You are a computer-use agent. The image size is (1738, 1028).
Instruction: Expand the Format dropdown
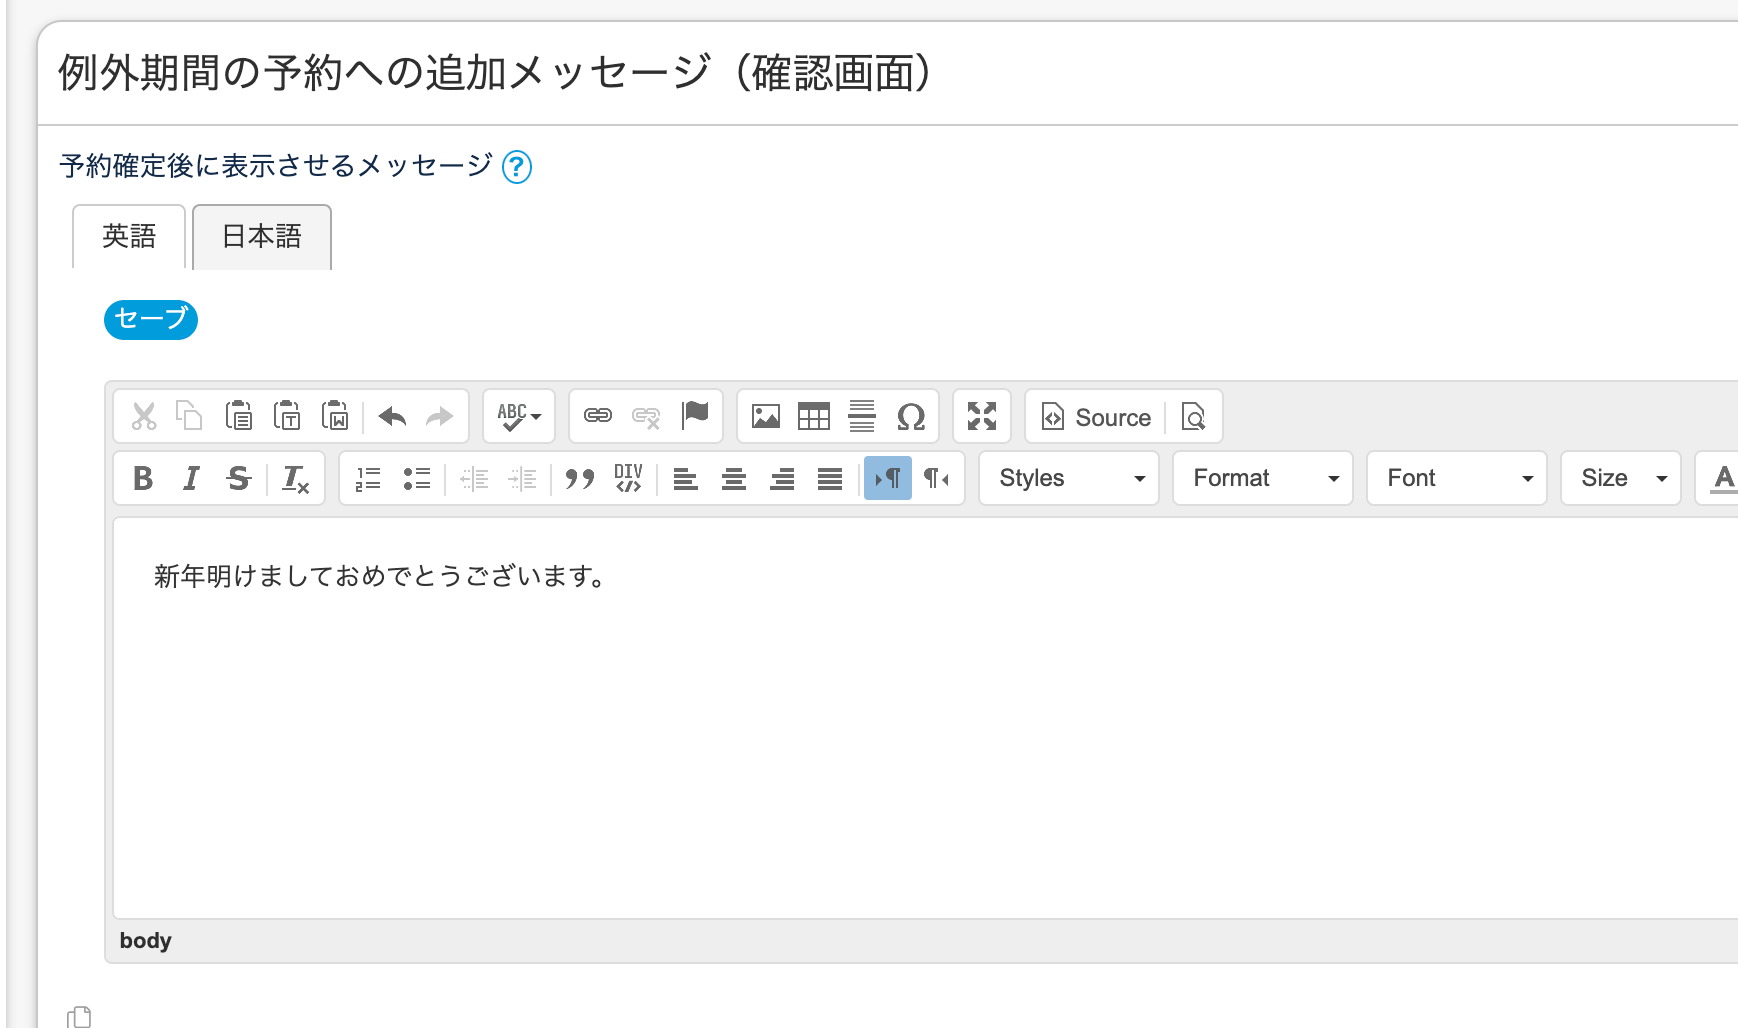[1262, 479]
